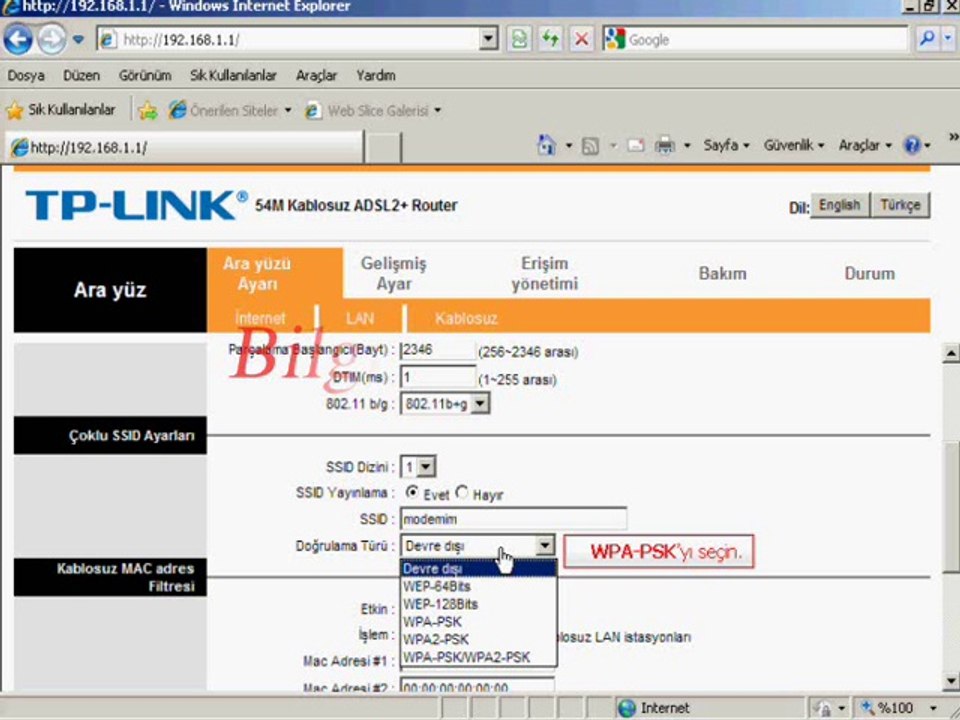Click the Home page icon
960x720 pixels.
tap(546, 146)
